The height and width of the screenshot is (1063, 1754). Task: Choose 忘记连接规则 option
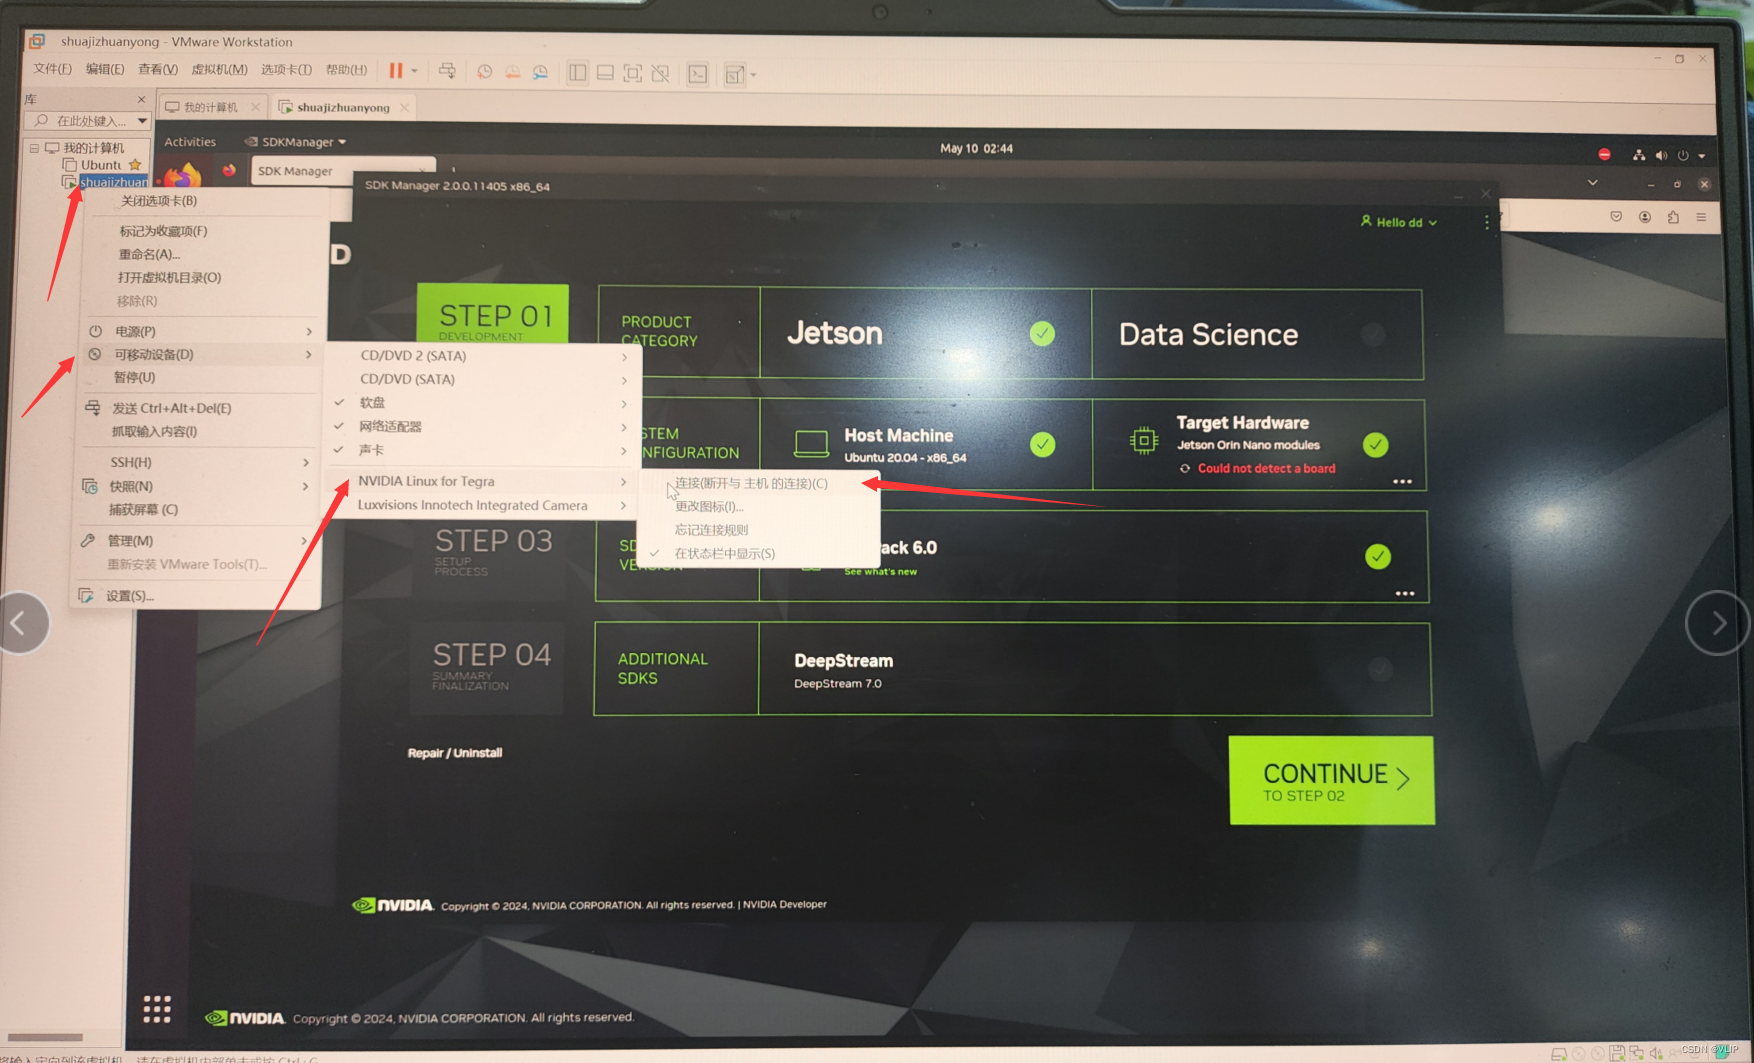711,530
